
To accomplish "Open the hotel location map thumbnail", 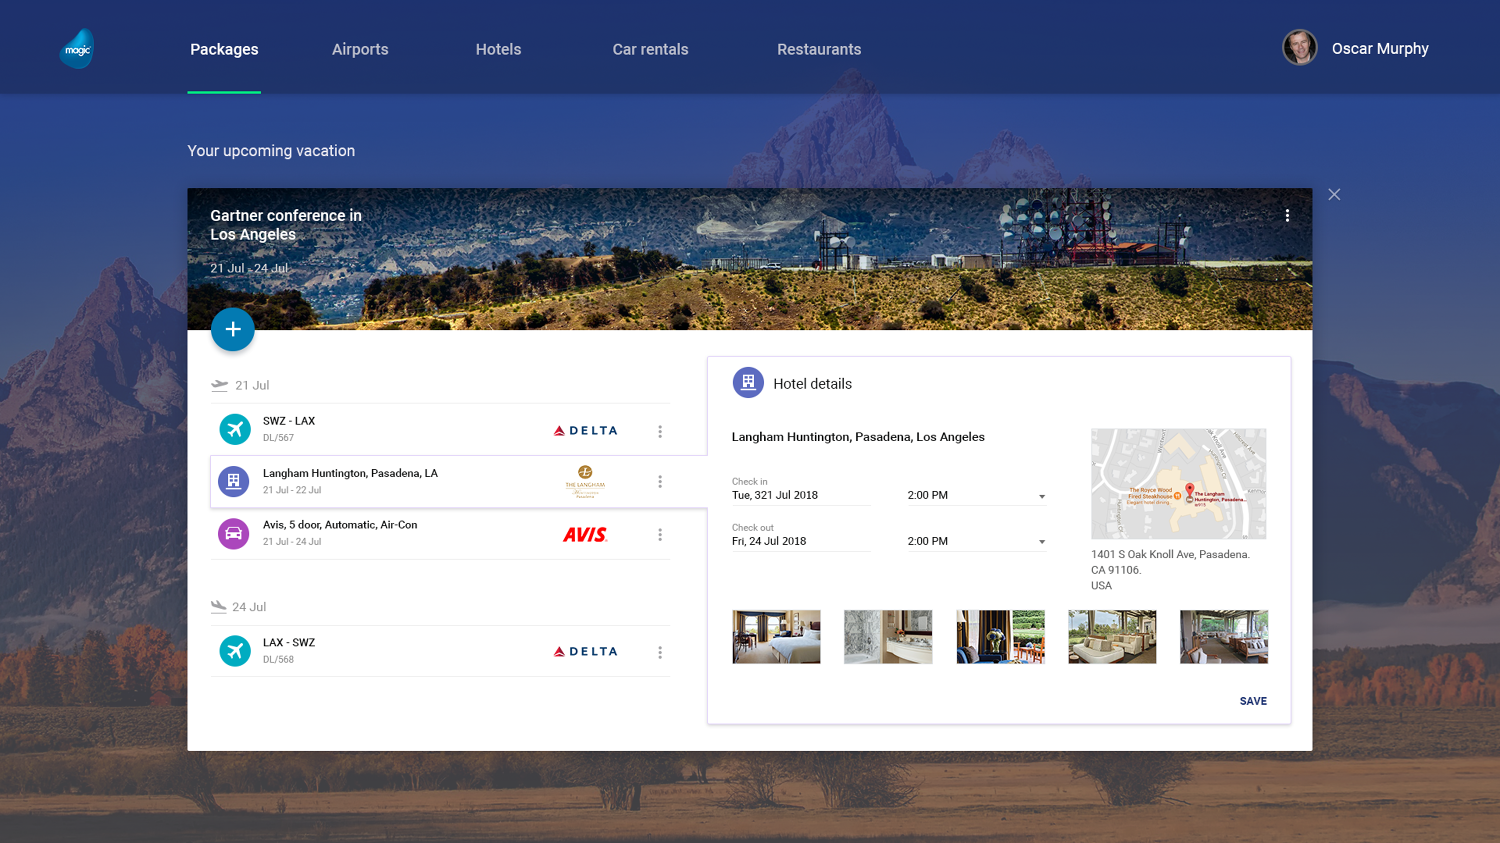I will 1178,483.
